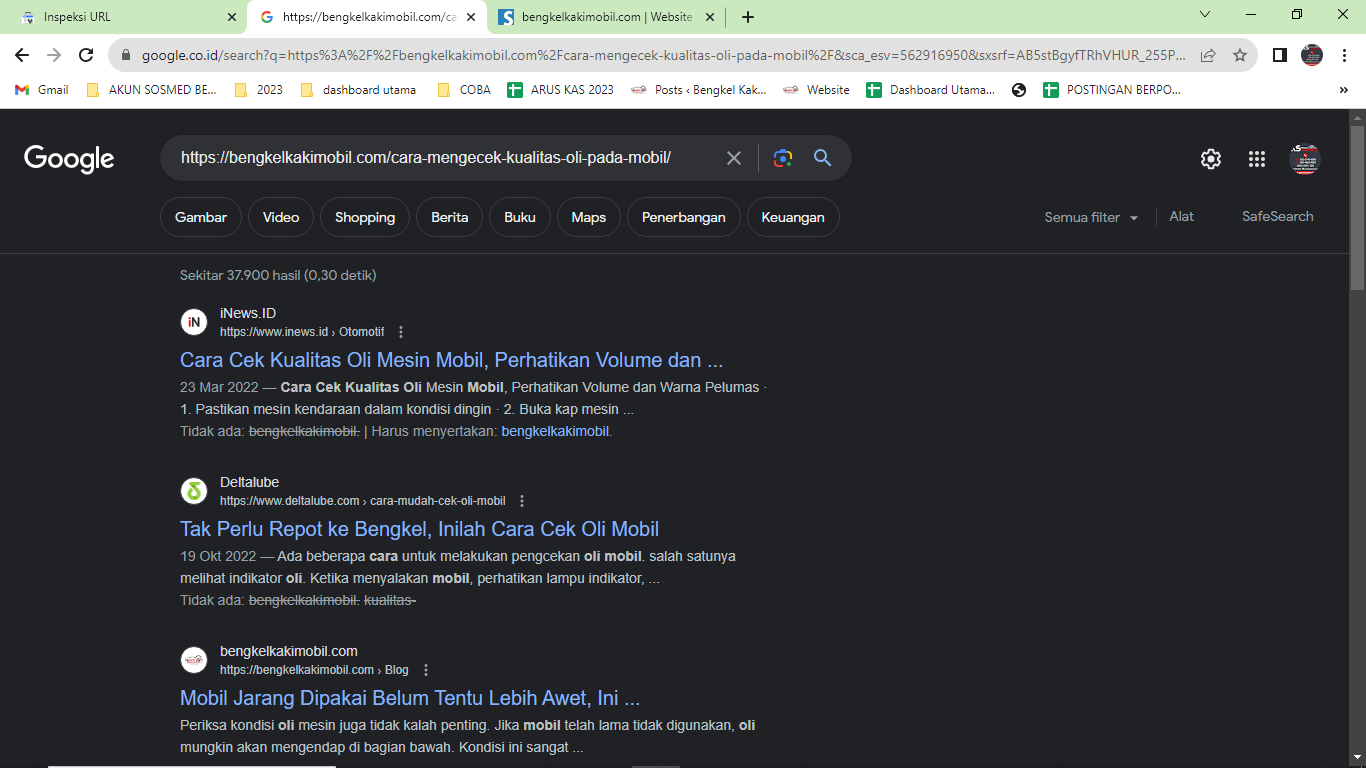Open a new browser tab
Image resolution: width=1366 pixels, height=768 pixels.
(x=748, y=17)
